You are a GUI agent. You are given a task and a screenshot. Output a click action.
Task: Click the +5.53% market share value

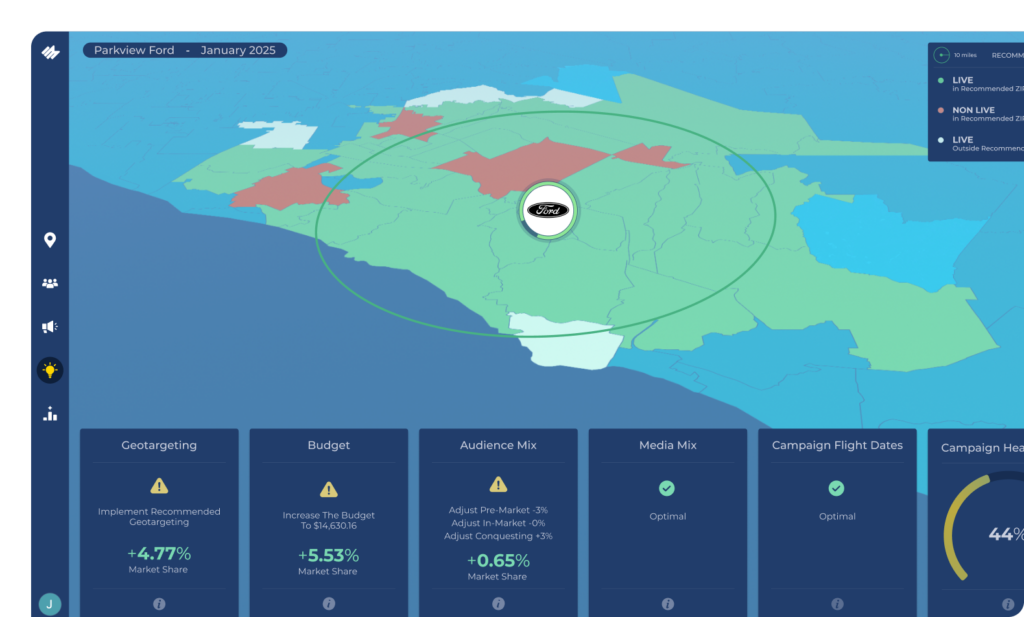tap(328, 556)
